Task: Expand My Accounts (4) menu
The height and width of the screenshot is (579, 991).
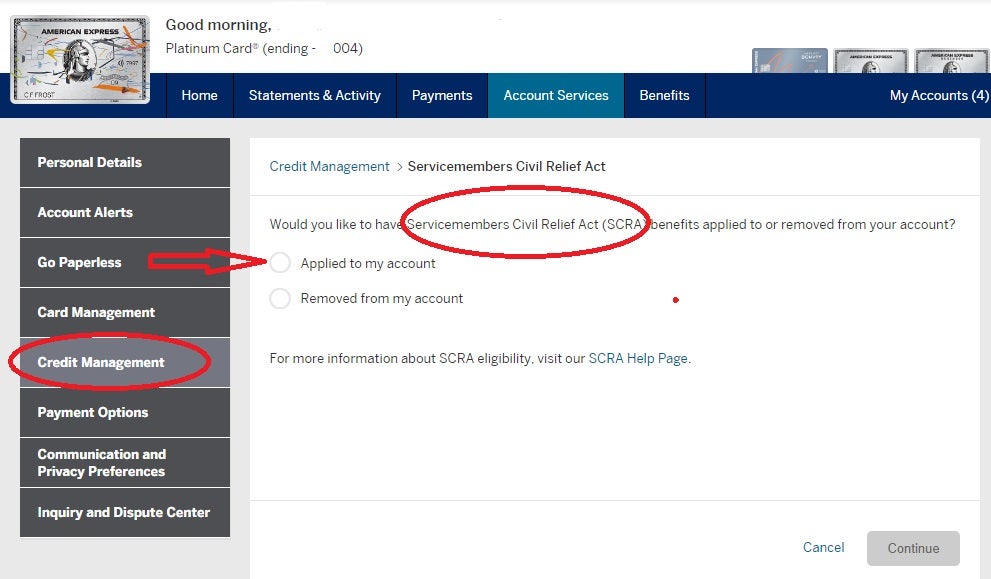Action: (939, 95)
